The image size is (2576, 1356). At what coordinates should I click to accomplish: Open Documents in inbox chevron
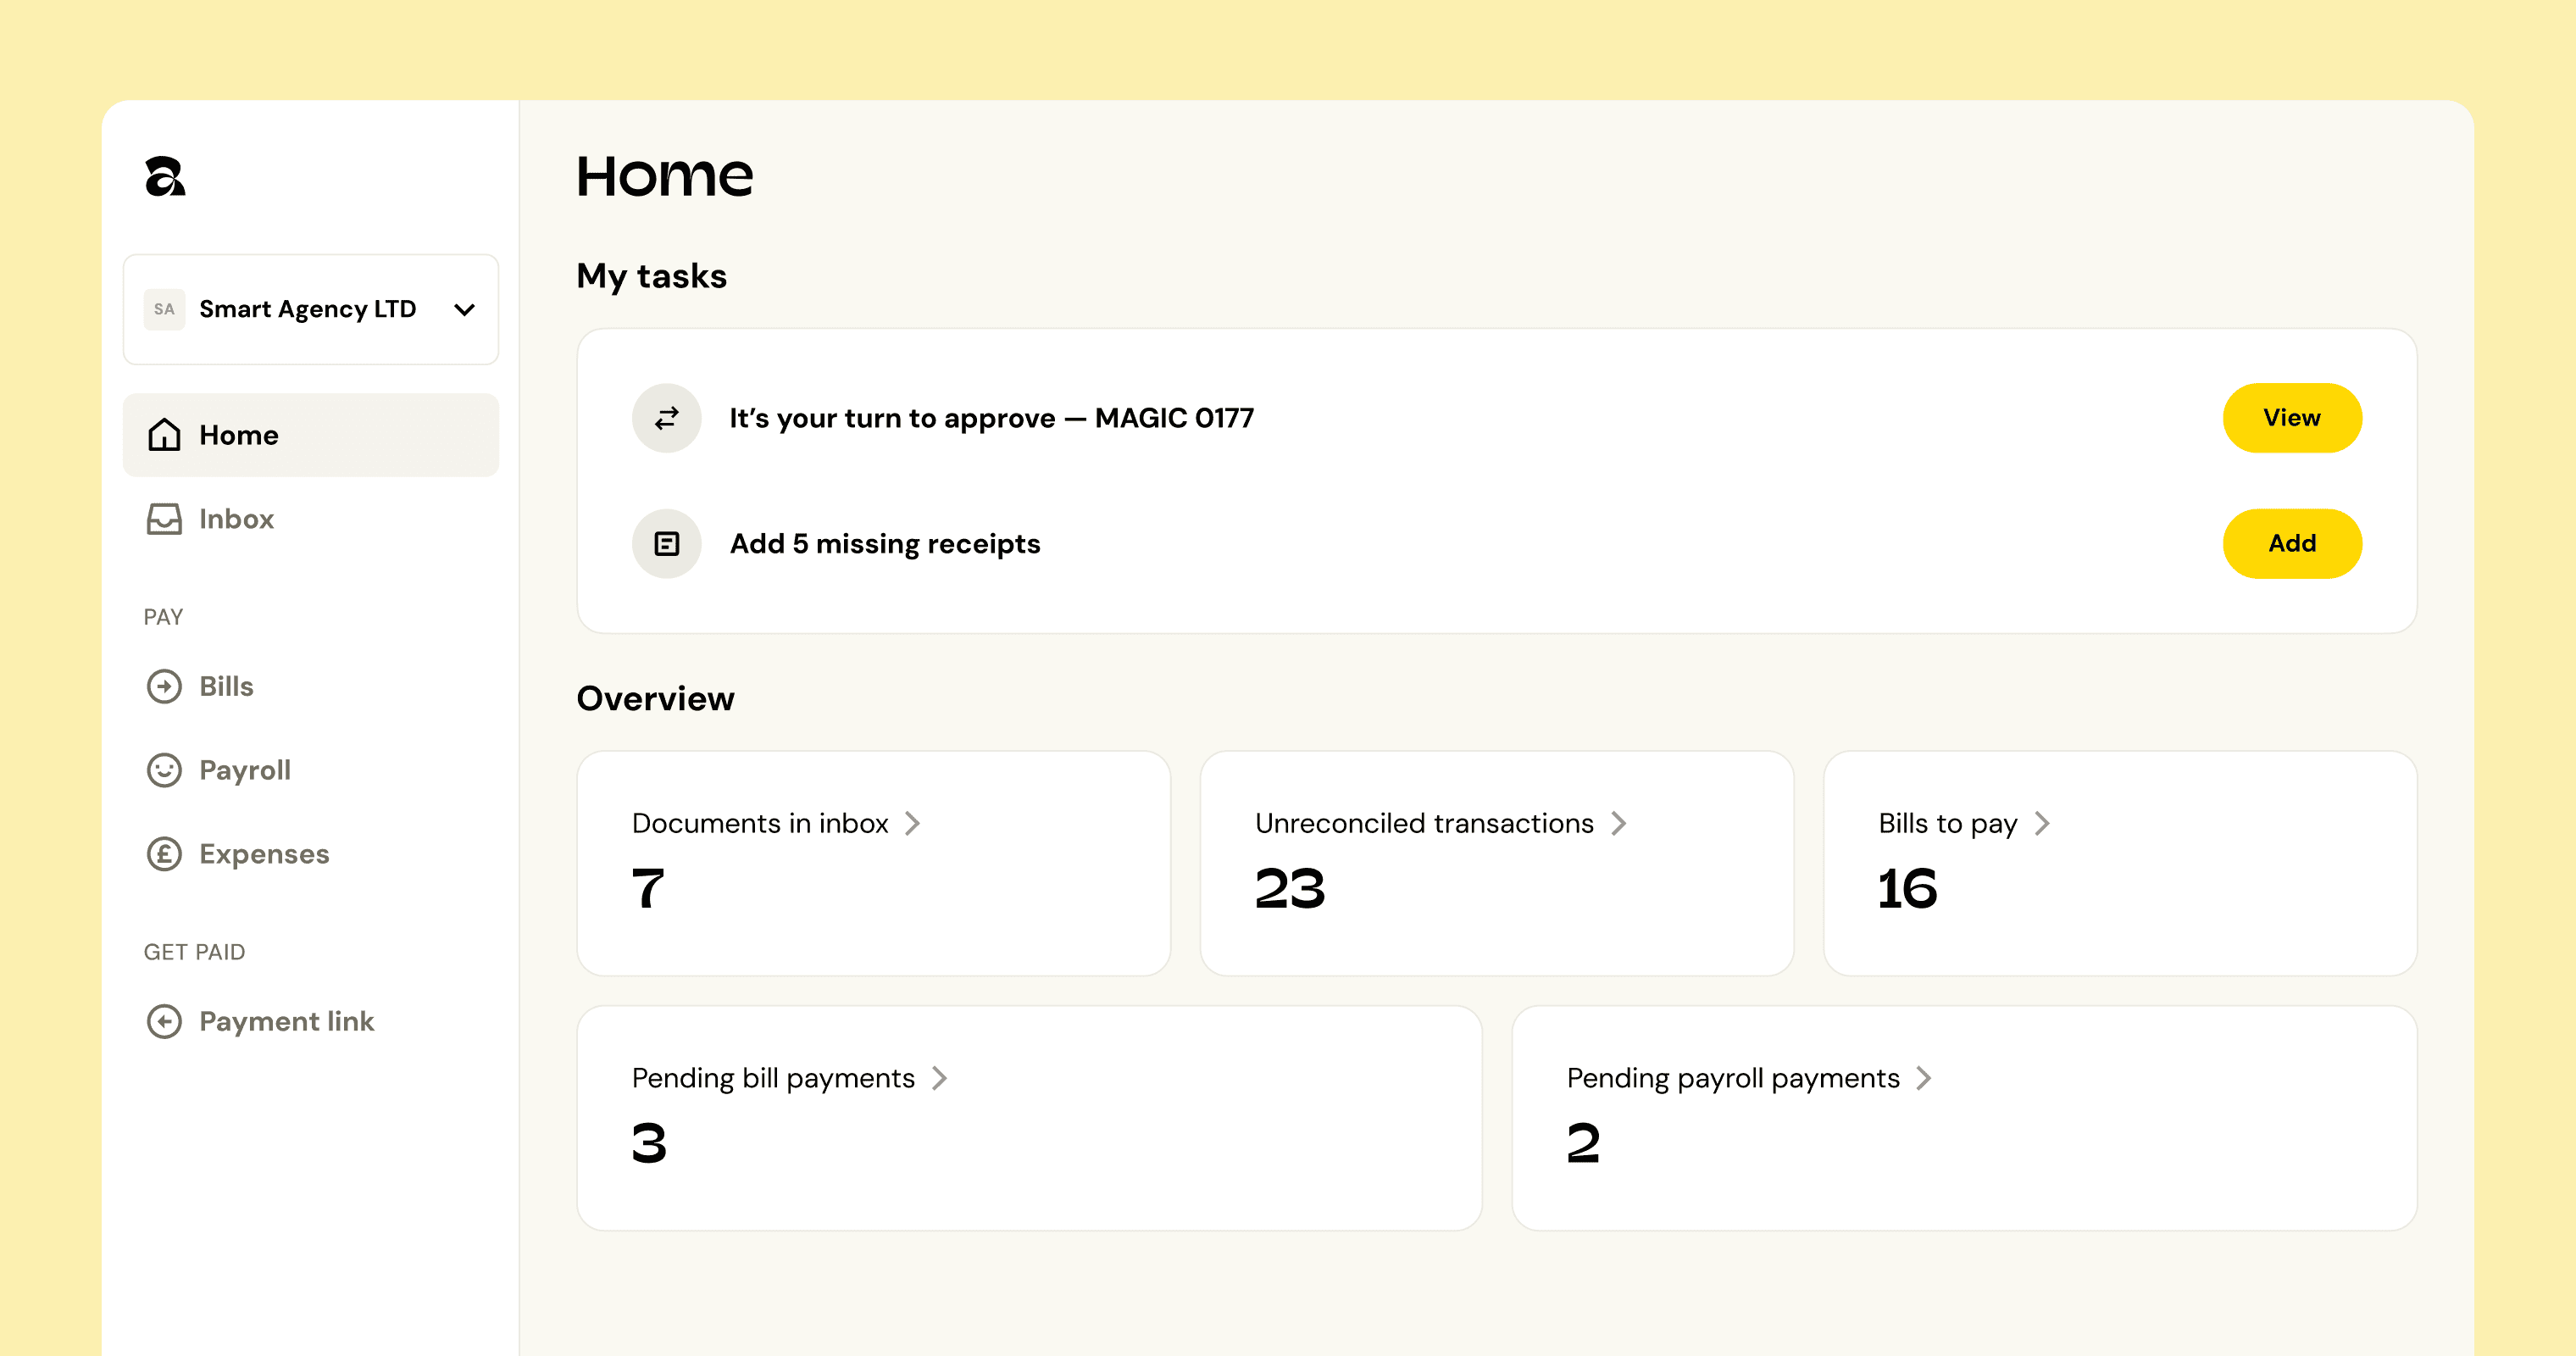tap(912, 823)
